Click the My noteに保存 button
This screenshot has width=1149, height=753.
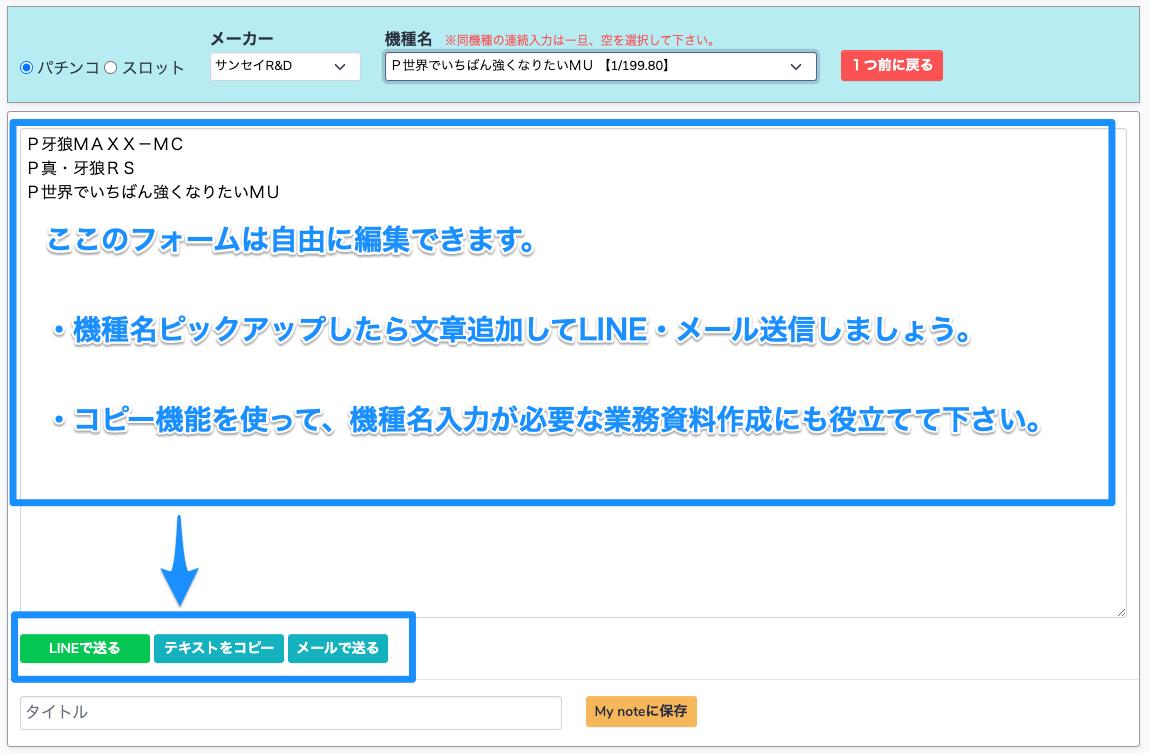[641, 711]
